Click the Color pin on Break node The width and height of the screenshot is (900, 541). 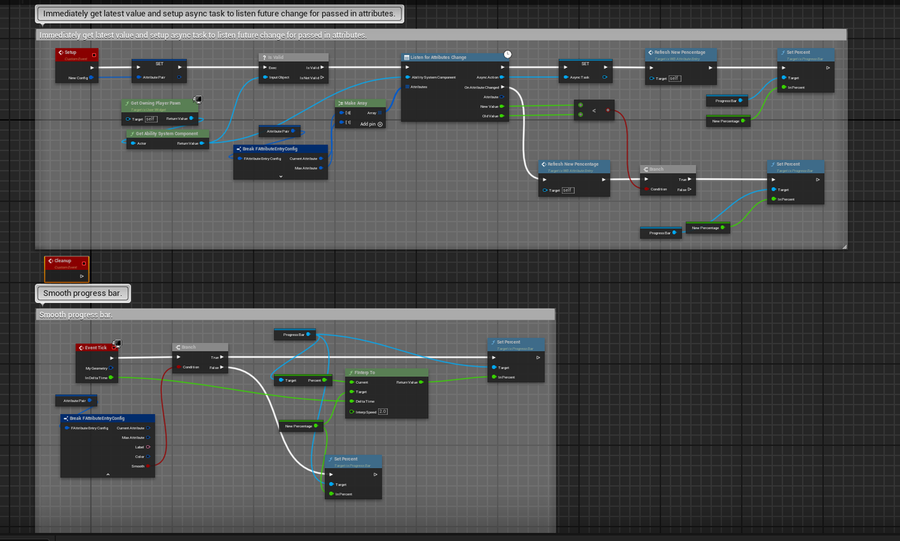(x=148, y=457)
